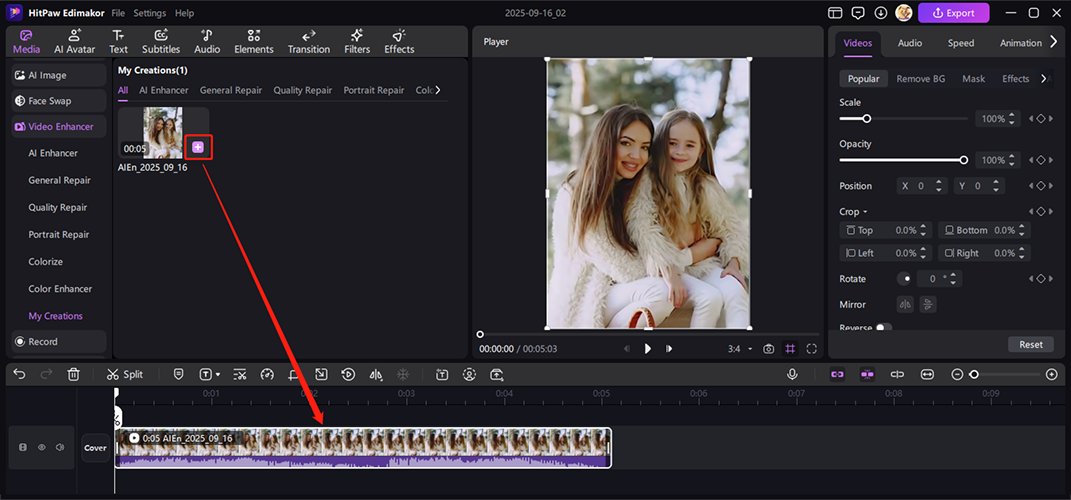The image size is (1071, 500).
Task: Play the video in the player
Action: coord(648,349)
